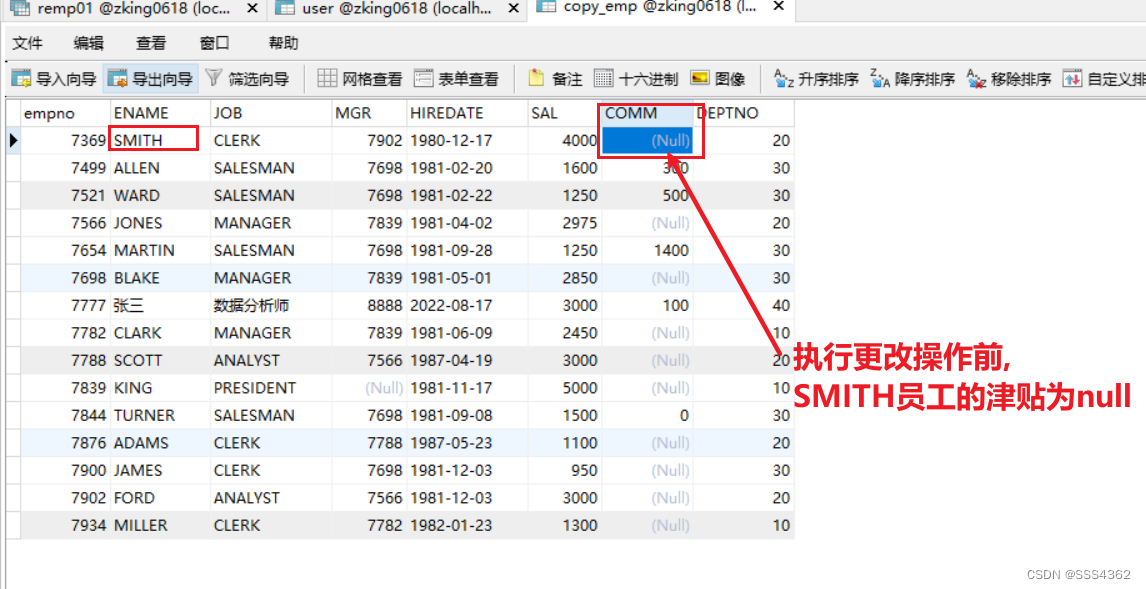Screen dimensions: 1146x589
Task: Select the 张三 name cell
Action: click(x=160, y=305)
